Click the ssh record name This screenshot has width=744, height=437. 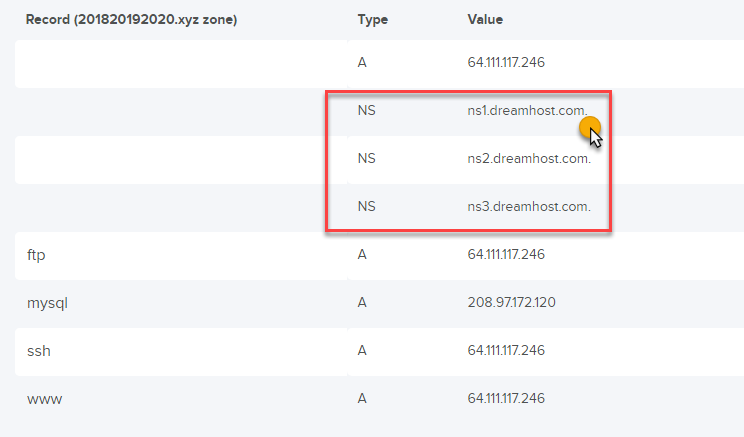tap(38, 351)
